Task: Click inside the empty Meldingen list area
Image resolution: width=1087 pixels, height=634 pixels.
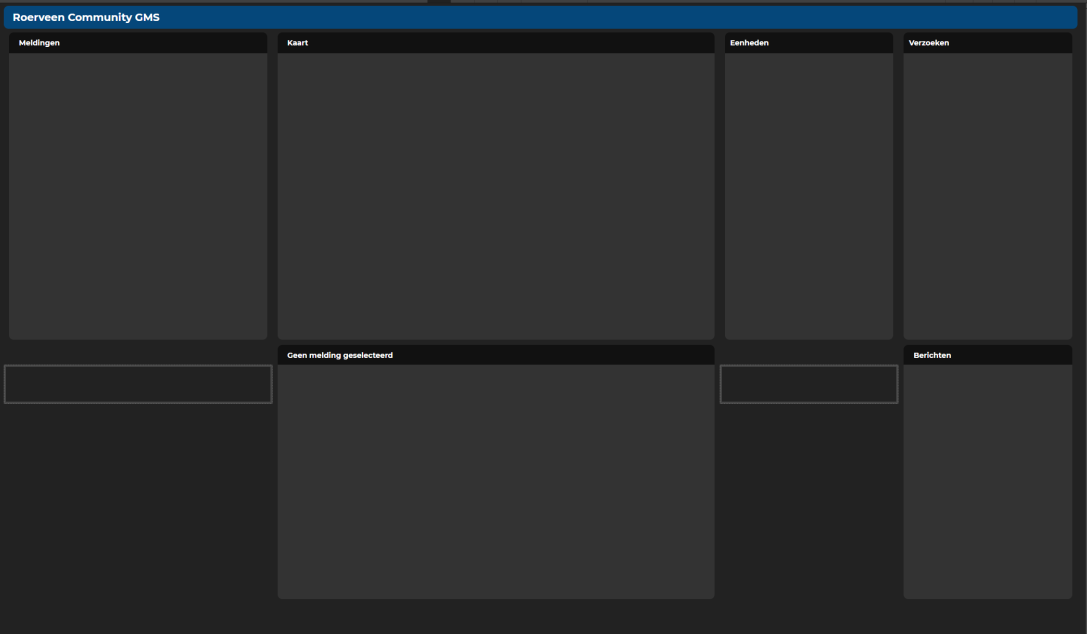Action: tap(138, 195)
